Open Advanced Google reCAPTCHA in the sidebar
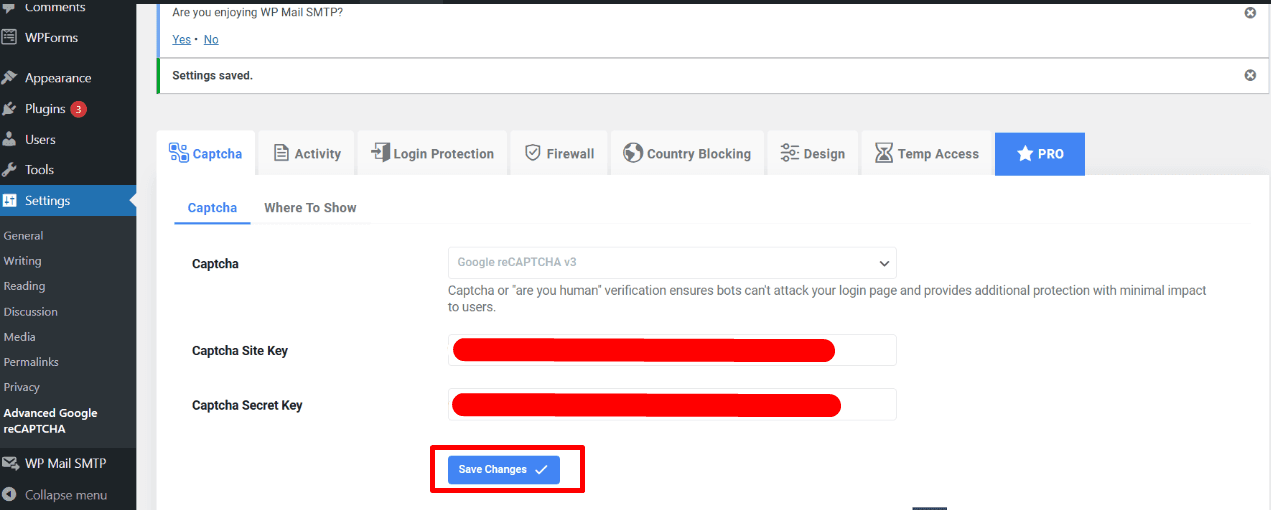This screenshot has width=1271, height=510. pos(50,421)
